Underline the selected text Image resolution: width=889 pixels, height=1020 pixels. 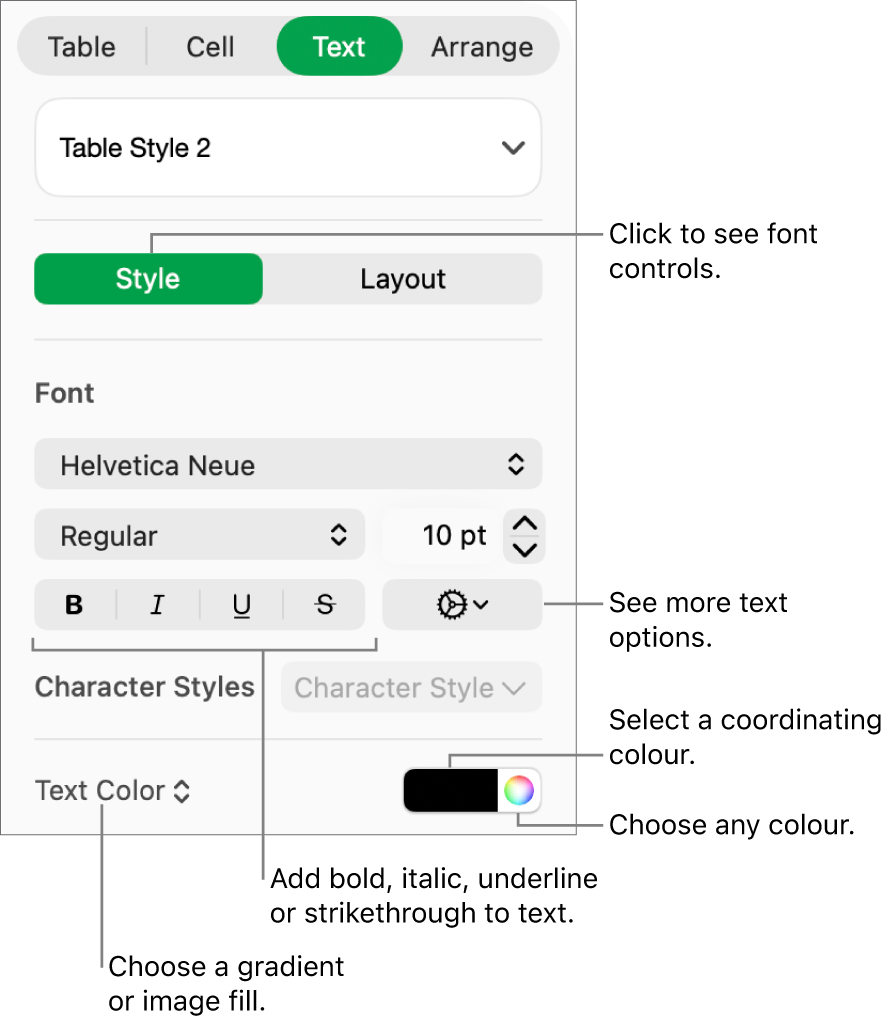tap(240, 604)
